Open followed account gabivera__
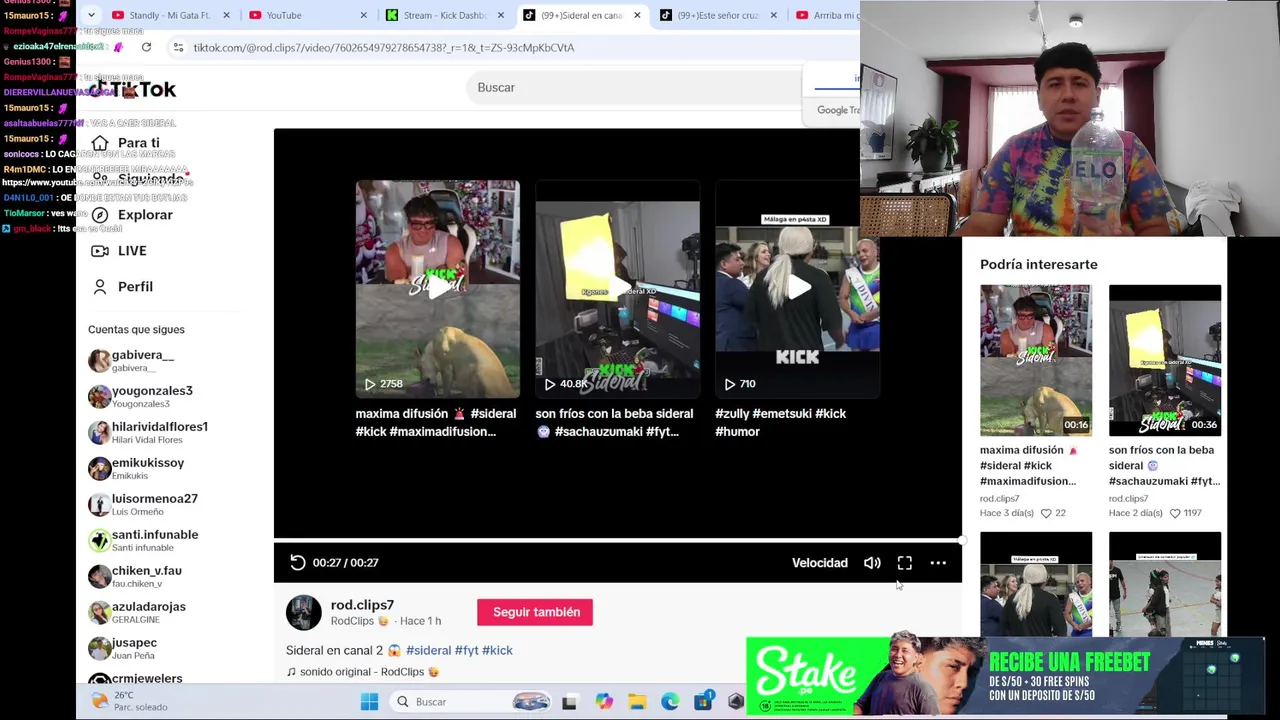This screenshot has width=1280, height=720. pyautogui.click(x=131, y=361)
